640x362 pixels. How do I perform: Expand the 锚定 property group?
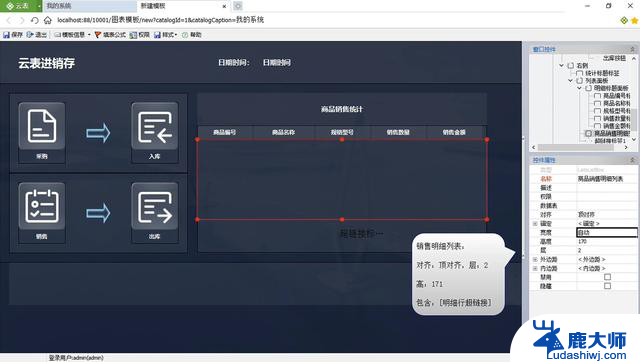point(535,224)
